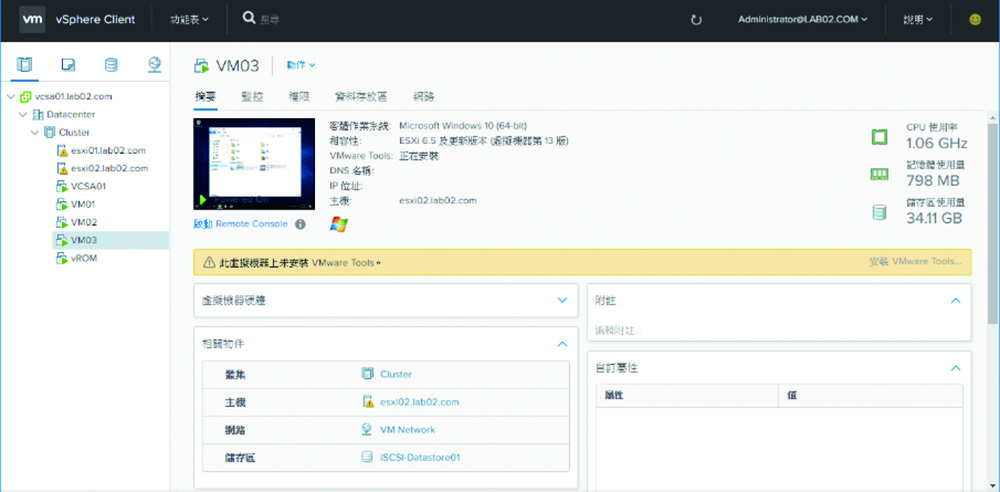The width and height of the screenshot is (1000, 492).
Task: Select vROM in the inventory tree
Action: [x=84, y=258]
